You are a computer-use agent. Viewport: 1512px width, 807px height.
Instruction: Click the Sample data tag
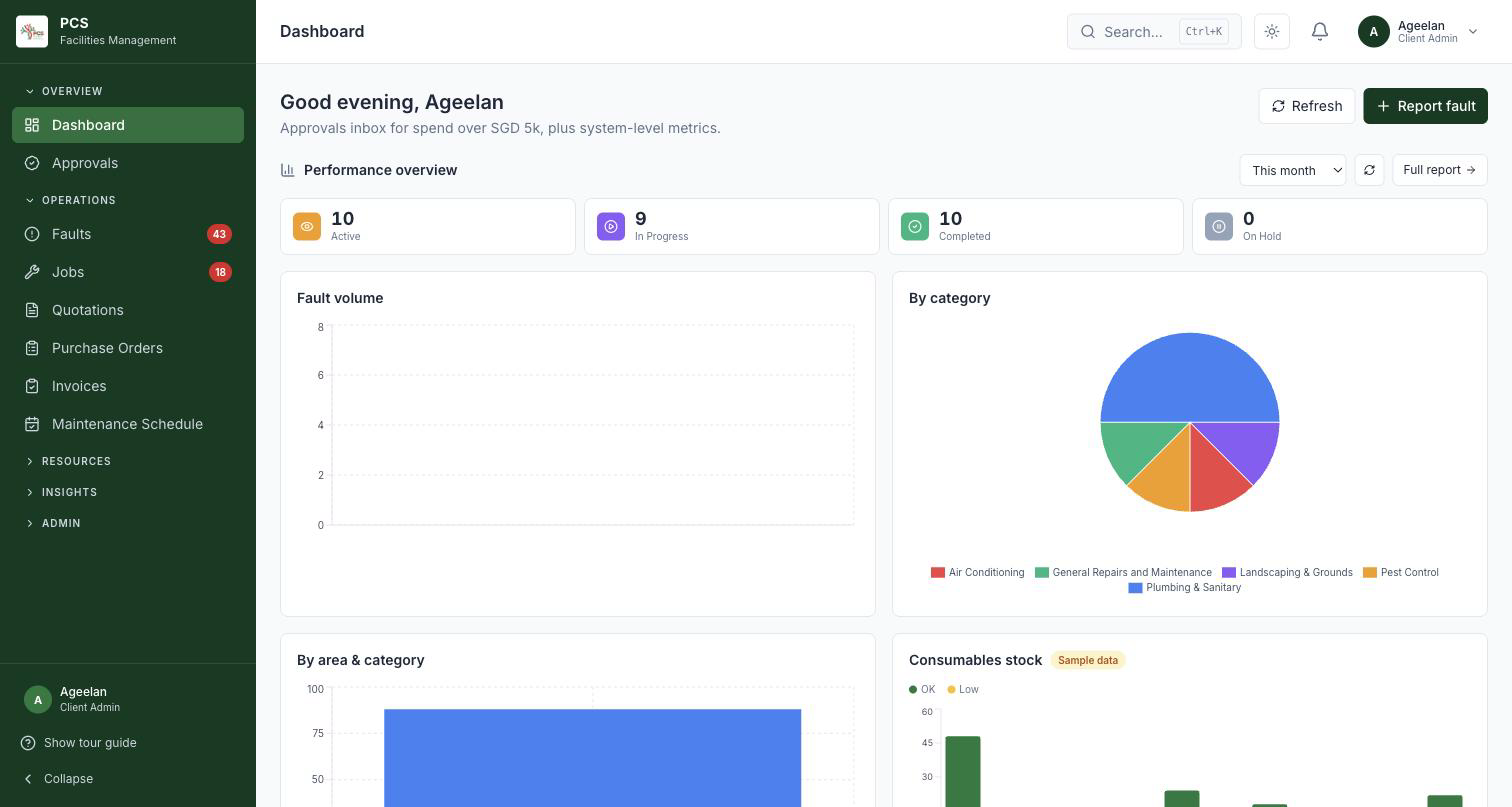1088,660
